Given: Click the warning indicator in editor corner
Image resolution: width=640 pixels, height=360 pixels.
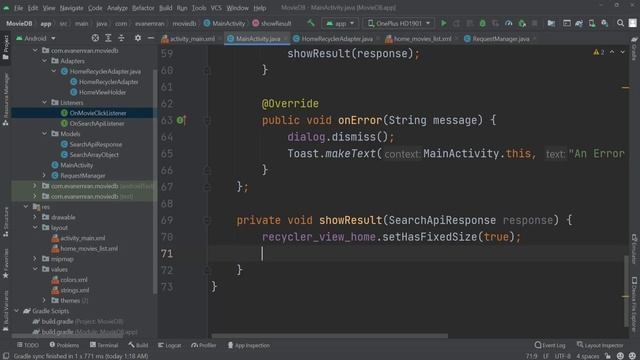Looking at the screenshot, I should (599, 52).
